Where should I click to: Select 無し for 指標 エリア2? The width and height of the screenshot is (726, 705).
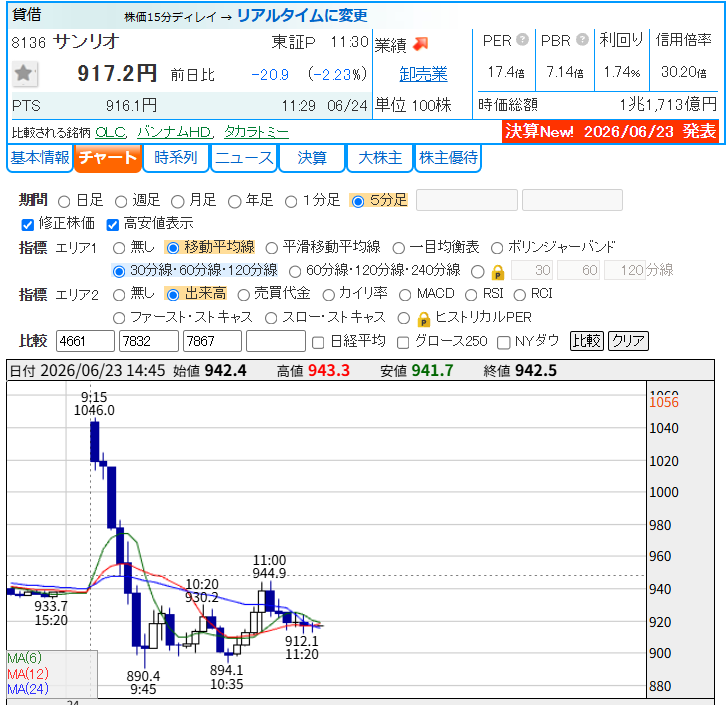(x=119, y=295)
